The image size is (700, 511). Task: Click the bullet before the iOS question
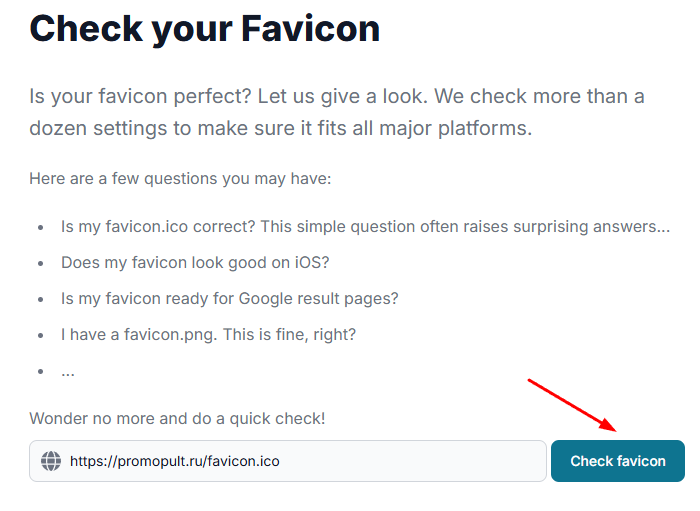tap(41, 263)
